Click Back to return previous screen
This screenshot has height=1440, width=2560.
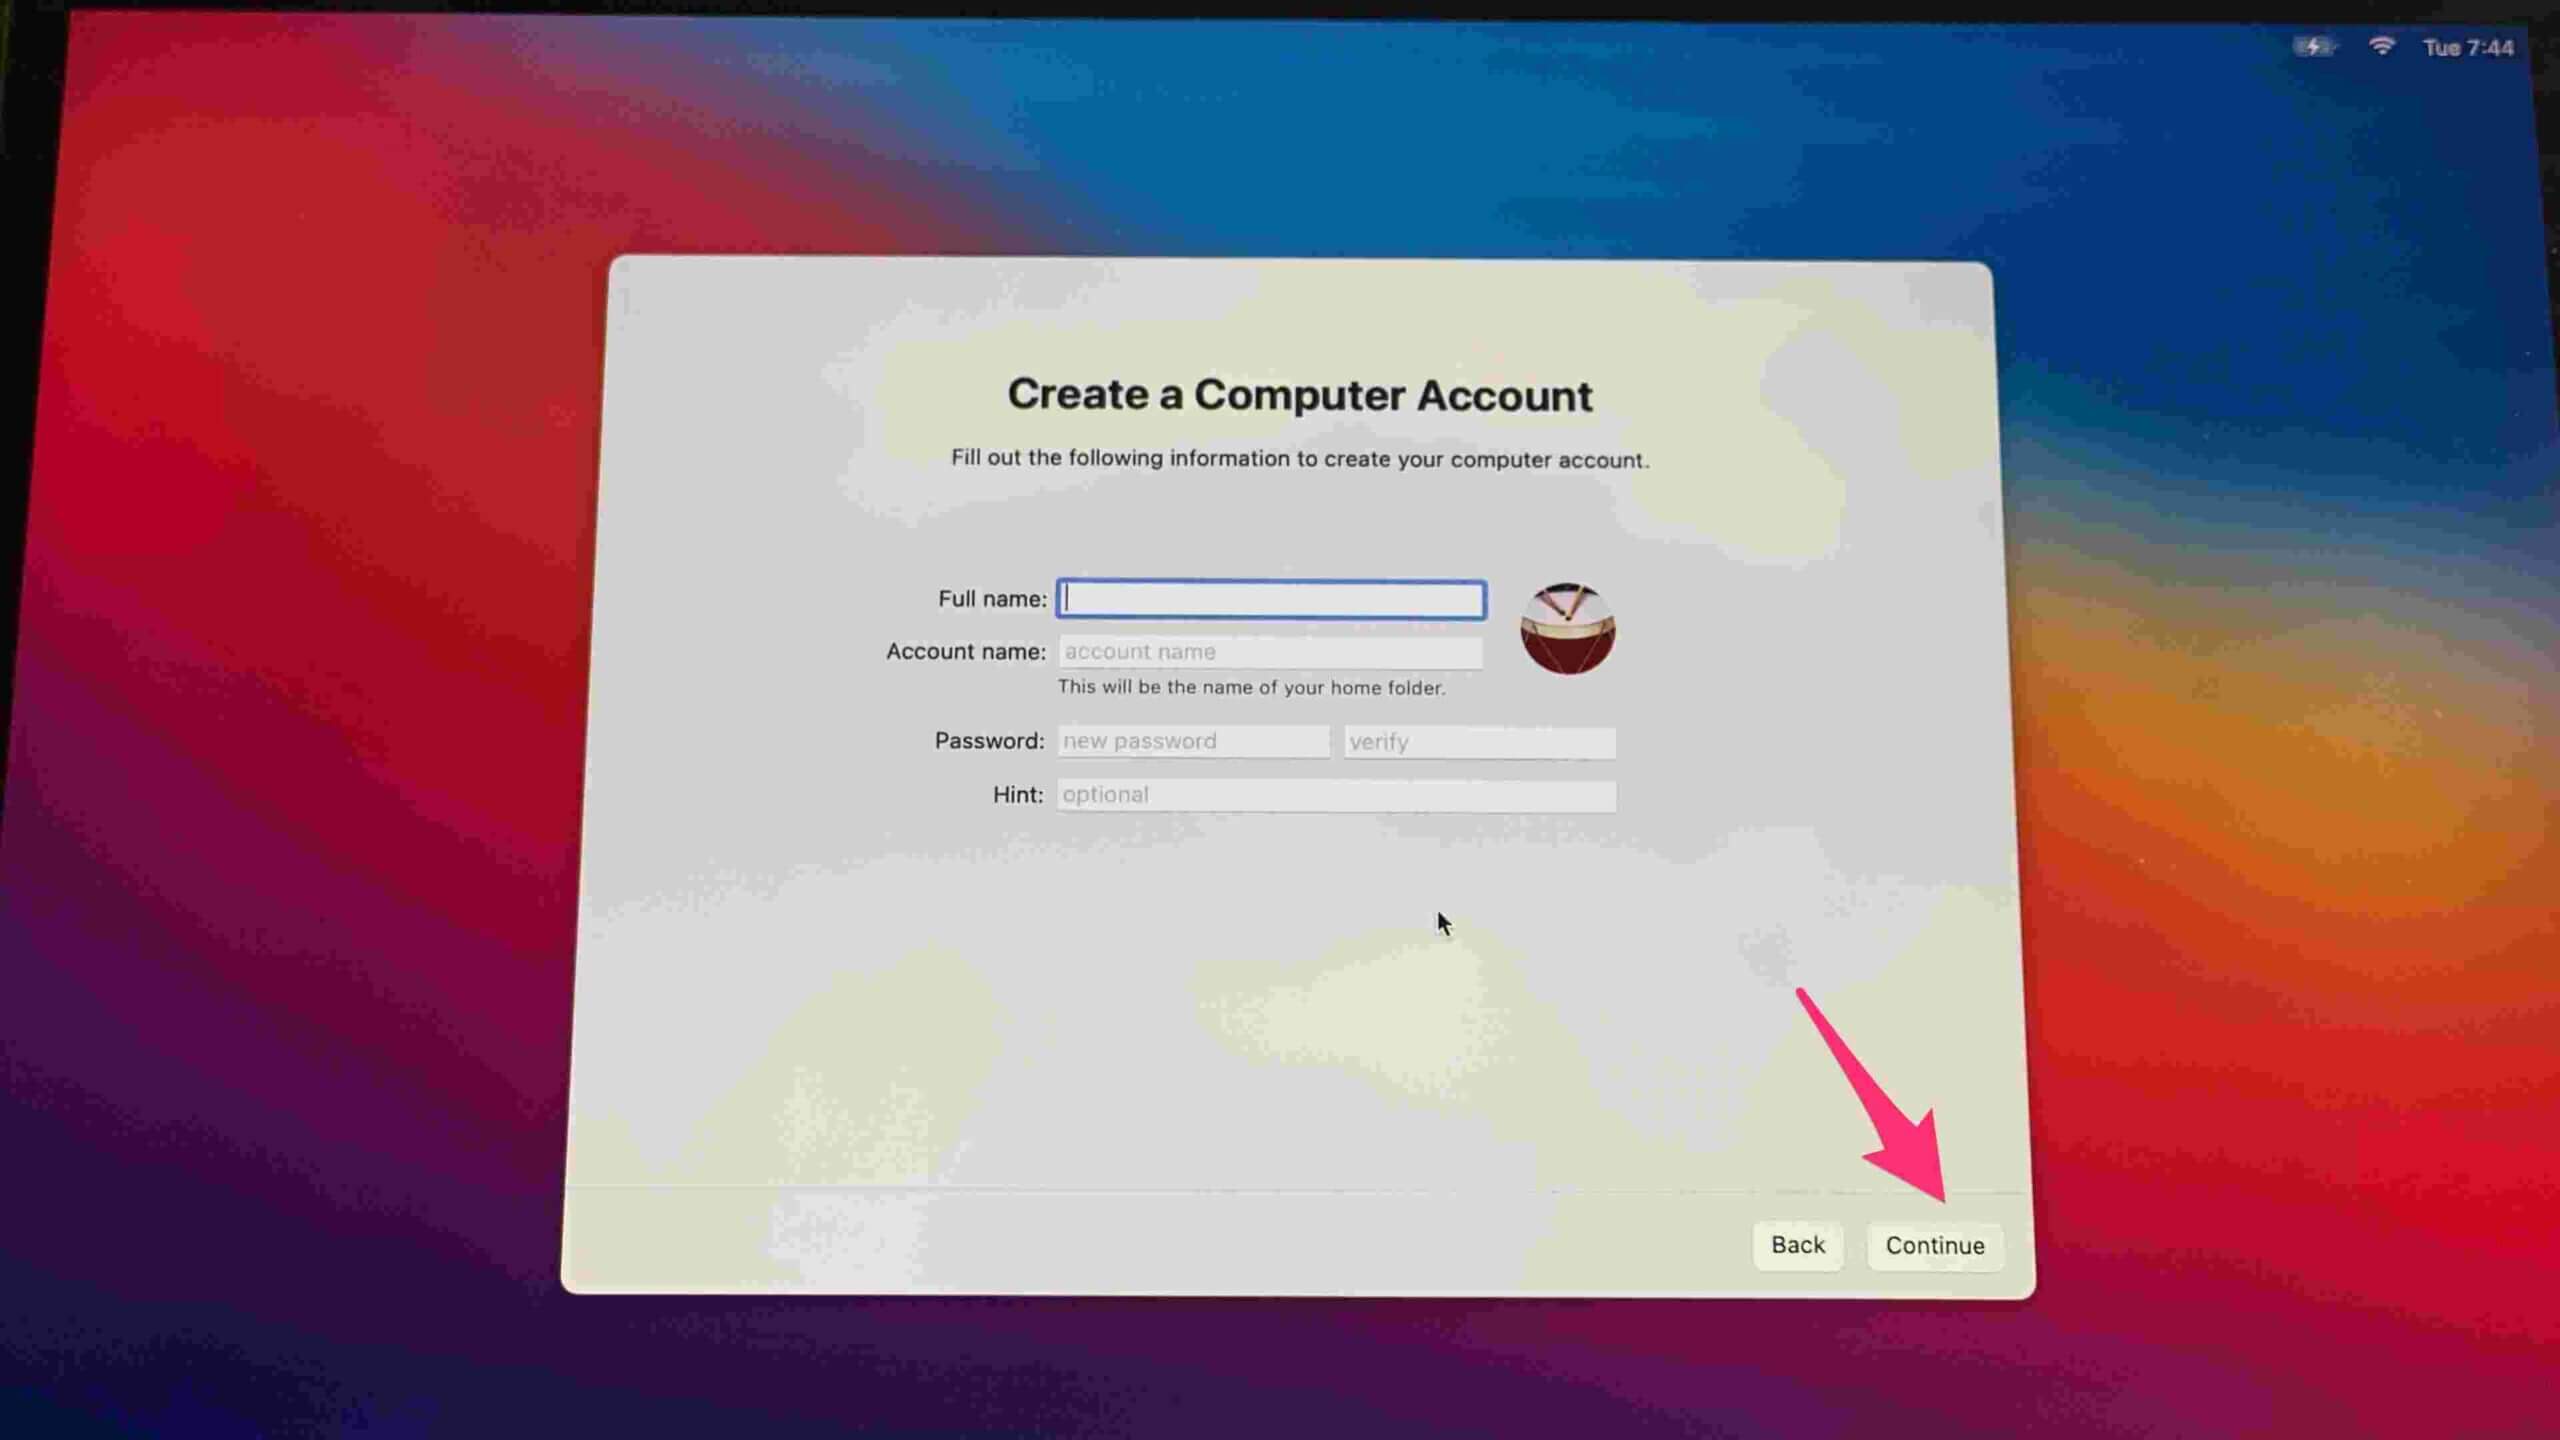1797,1245
